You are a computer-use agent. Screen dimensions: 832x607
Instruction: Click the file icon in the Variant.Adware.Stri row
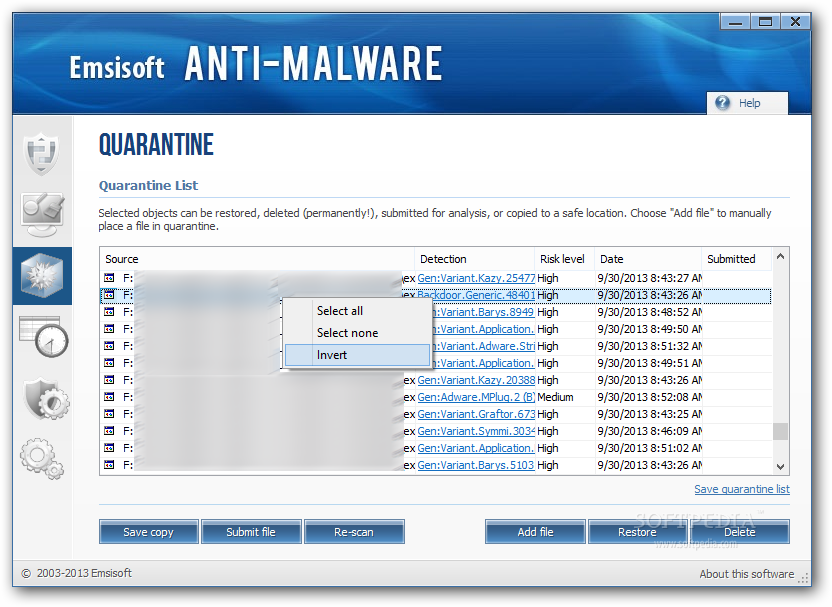(109, 345)
